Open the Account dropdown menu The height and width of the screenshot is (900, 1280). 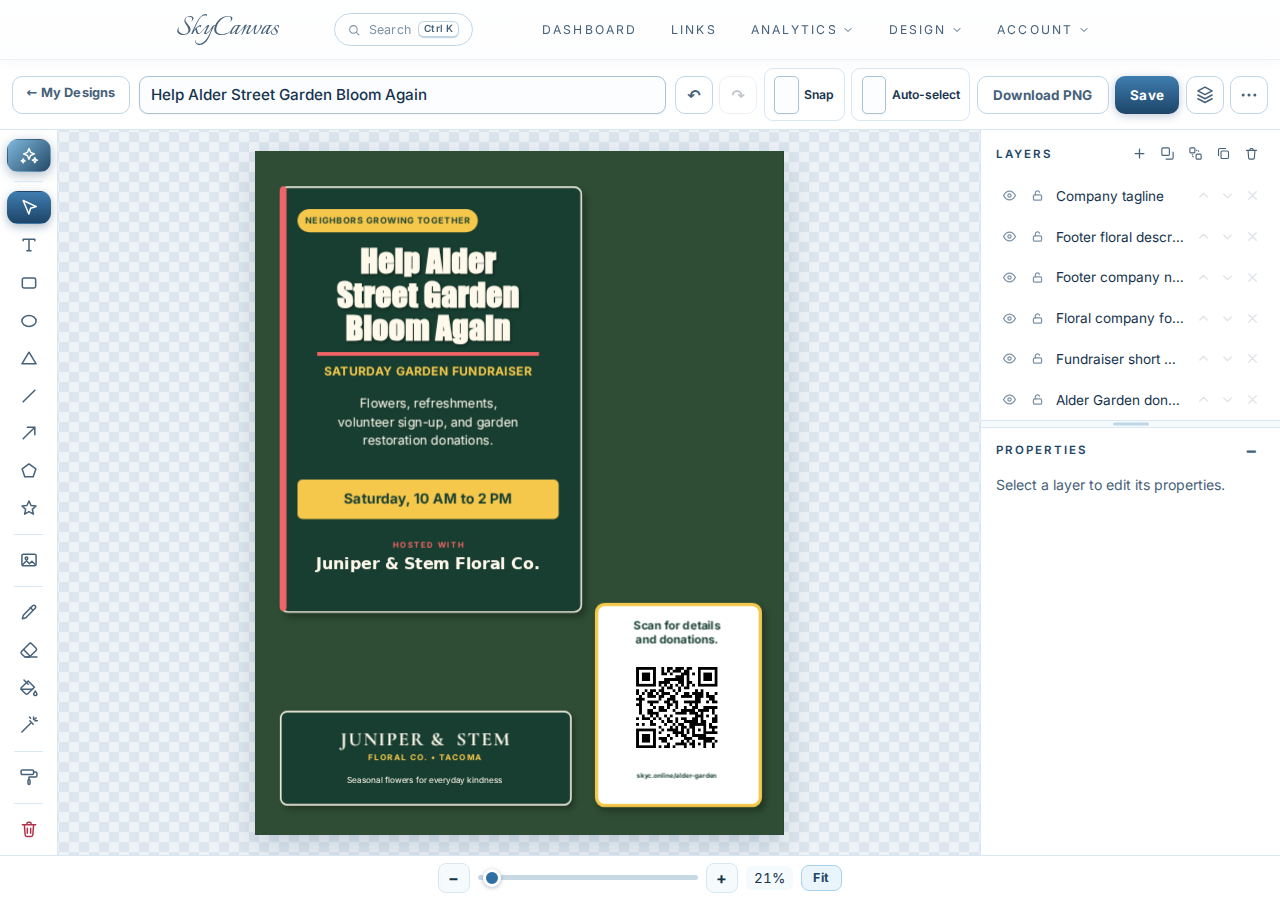(x=1043, y=30)
